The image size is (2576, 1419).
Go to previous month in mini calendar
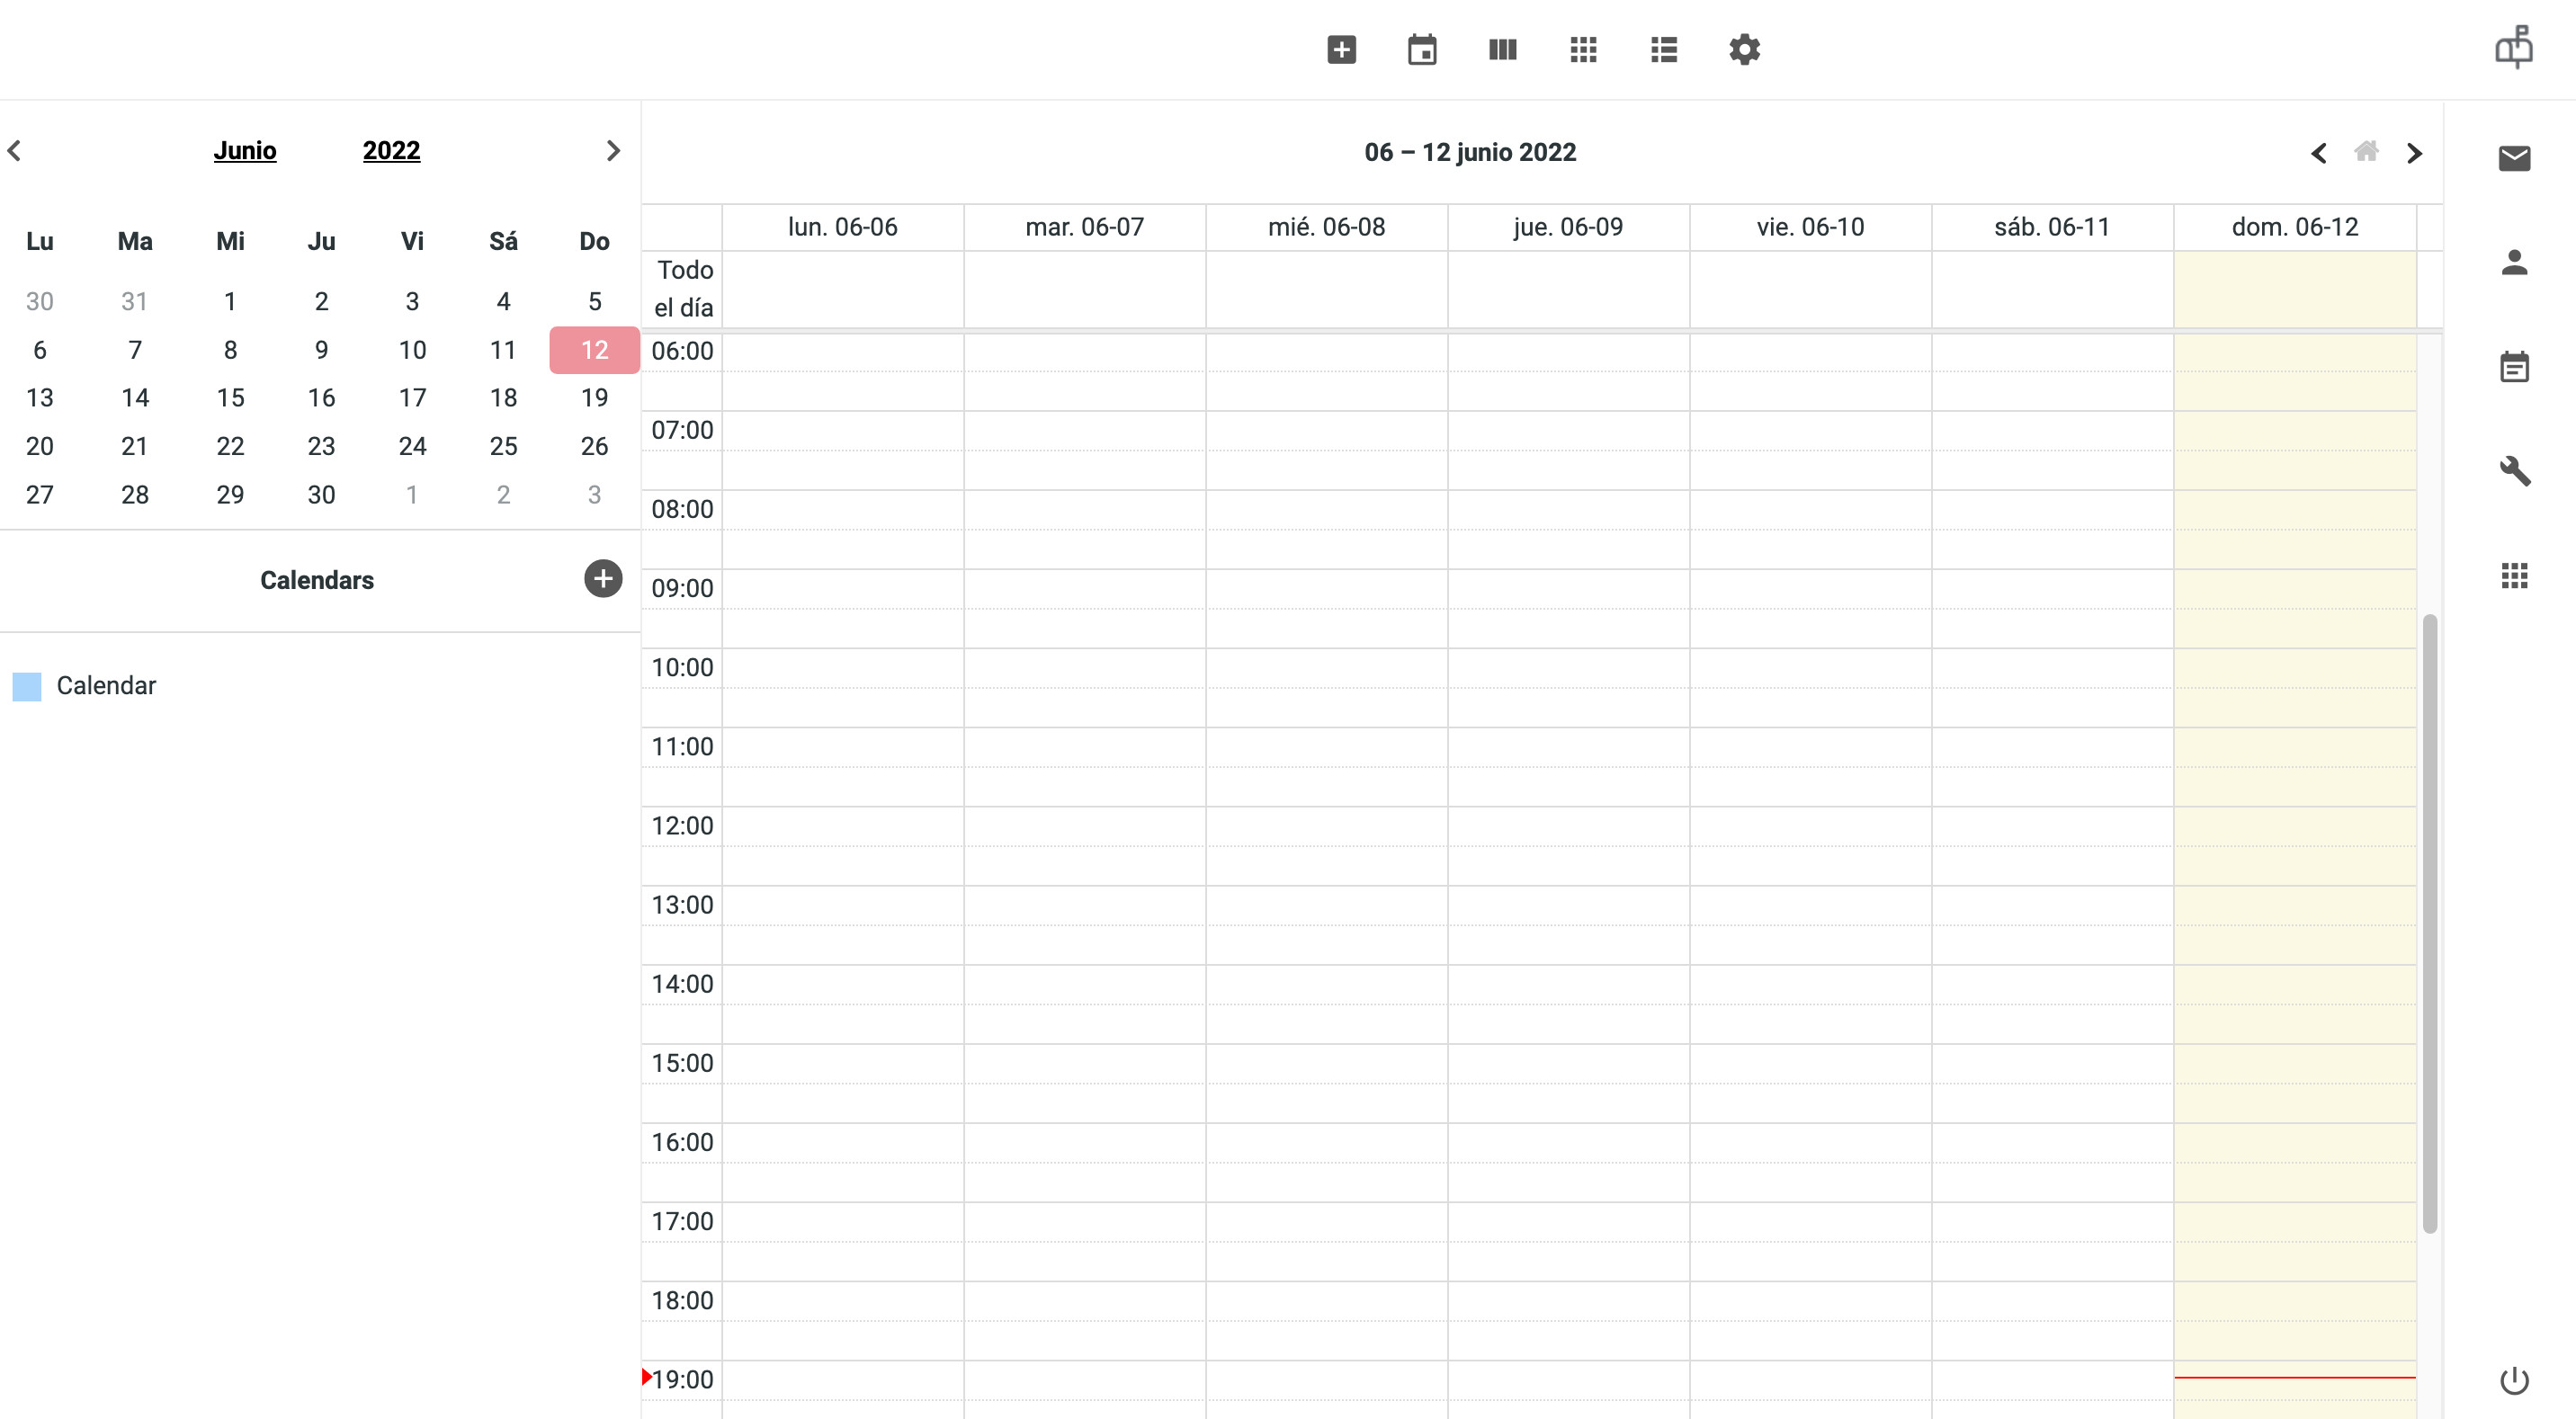14,150
